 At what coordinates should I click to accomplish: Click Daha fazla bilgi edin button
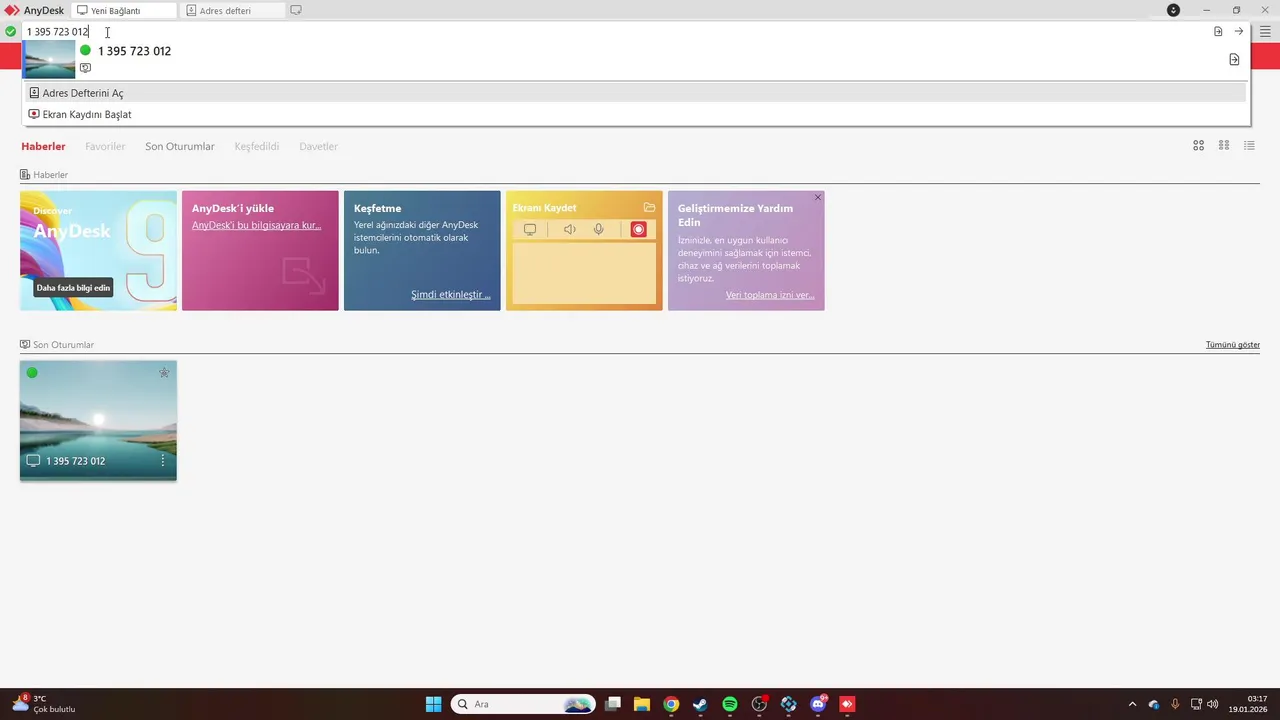[73, 288]
